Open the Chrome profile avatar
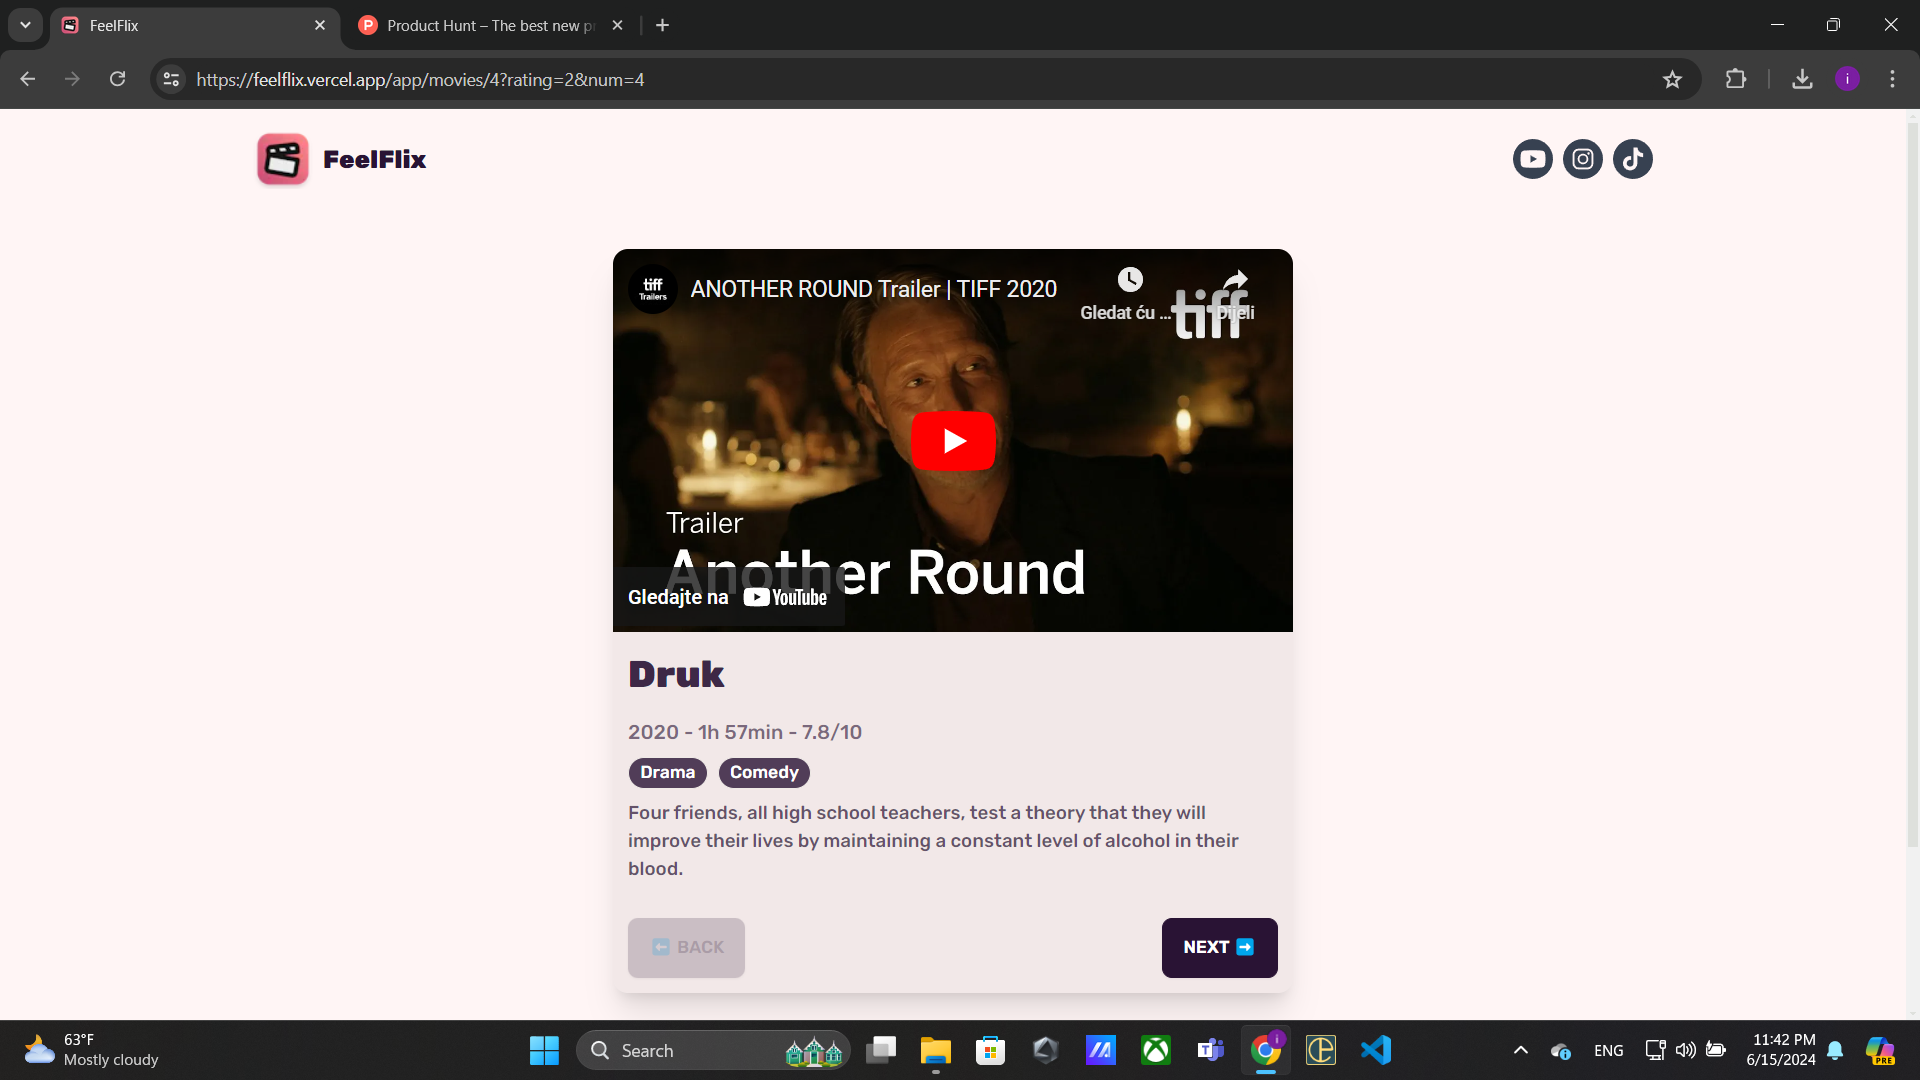This screenshot has height=1080, width=1920. click(x=1847, y=79)
